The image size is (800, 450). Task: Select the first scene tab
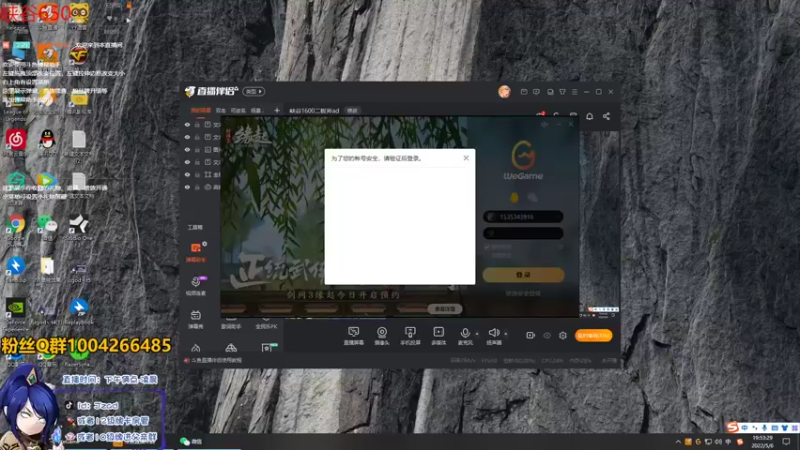pyautogui.click(x=201, y=110)
